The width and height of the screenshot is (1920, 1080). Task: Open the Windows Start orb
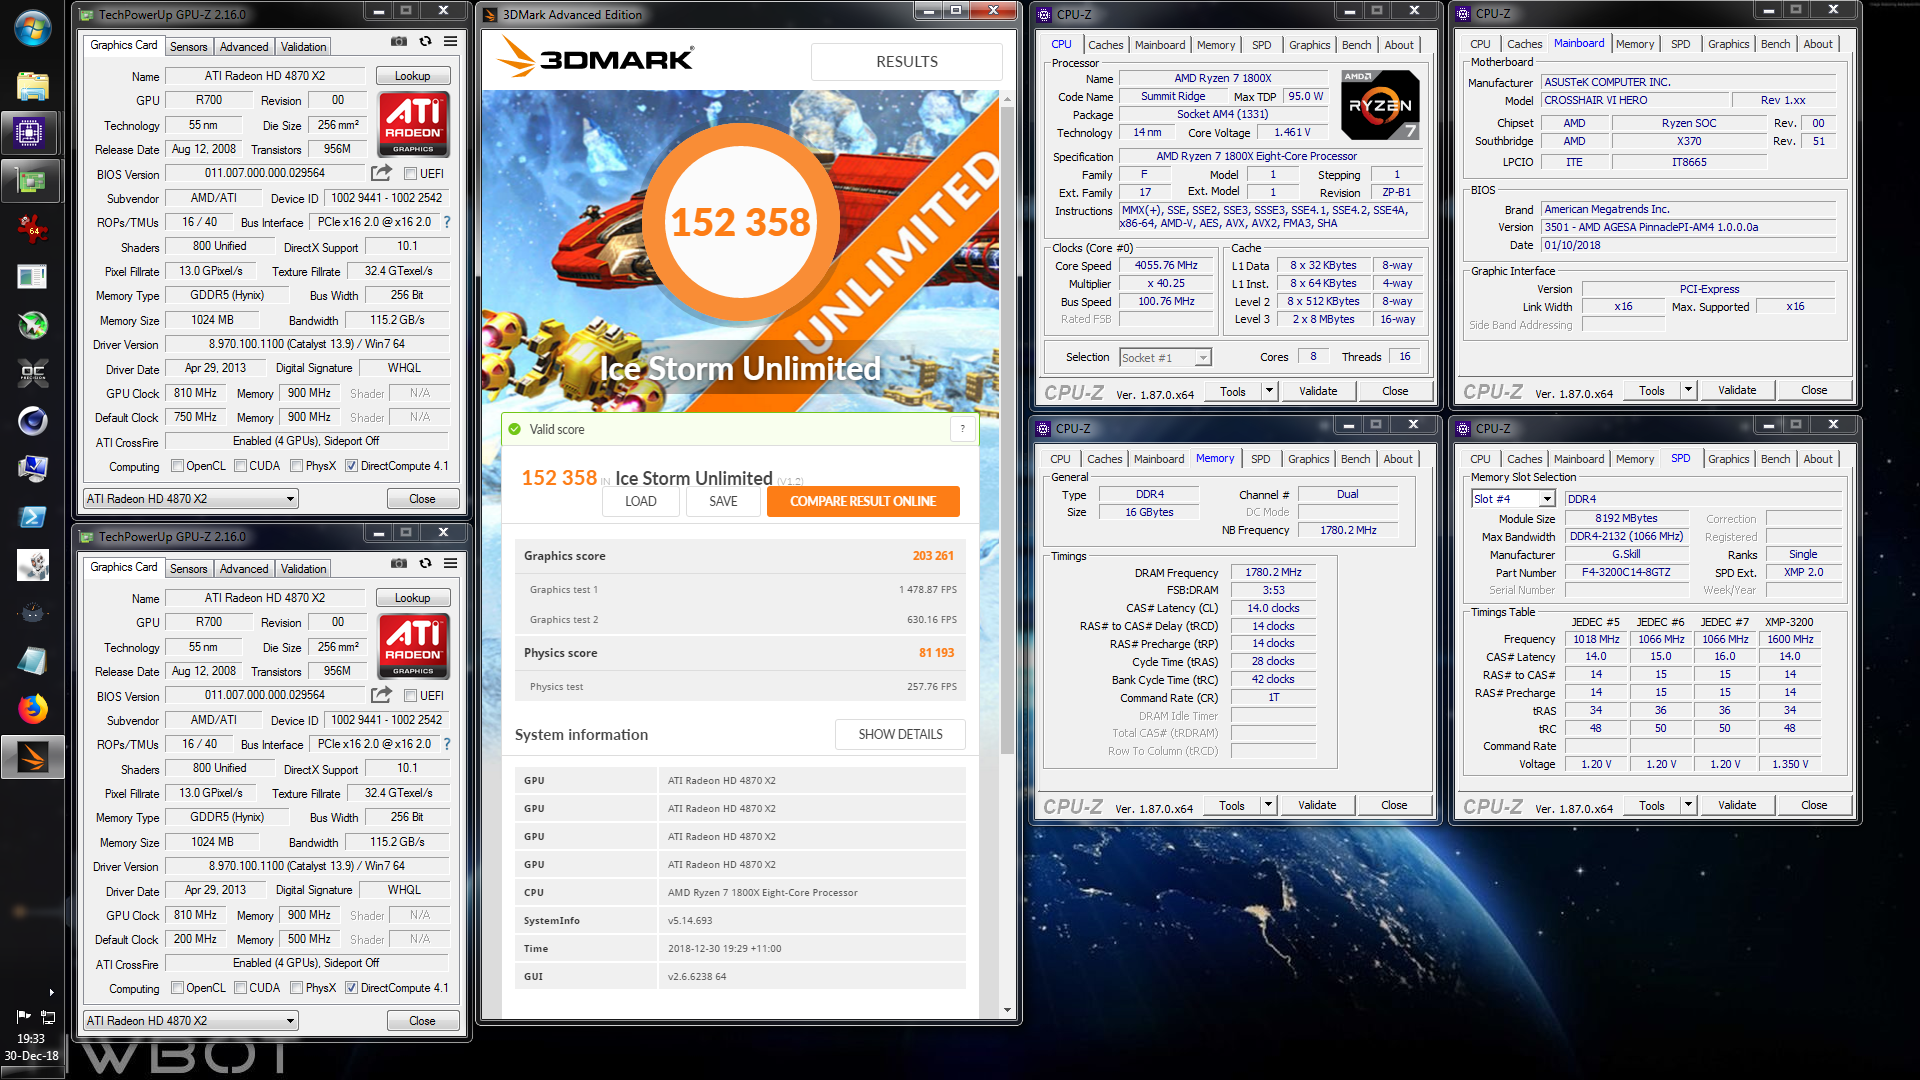(33, 28)
